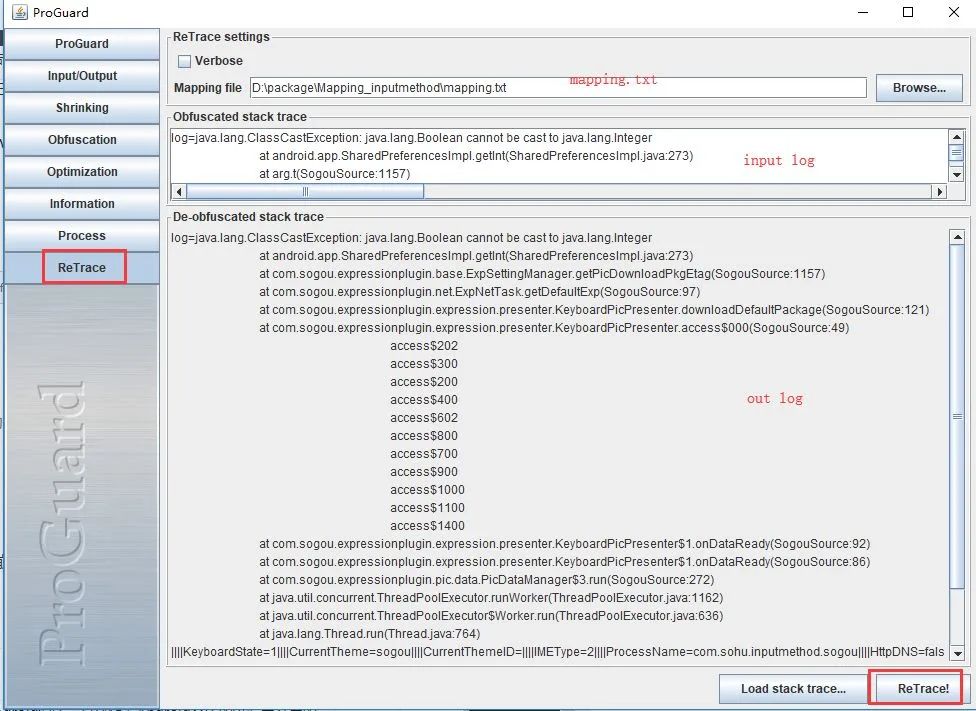Image resolution: width=976 pixels, height=711 pixels.
Task: Open the Shrinking tab
Action: point(82,108)
